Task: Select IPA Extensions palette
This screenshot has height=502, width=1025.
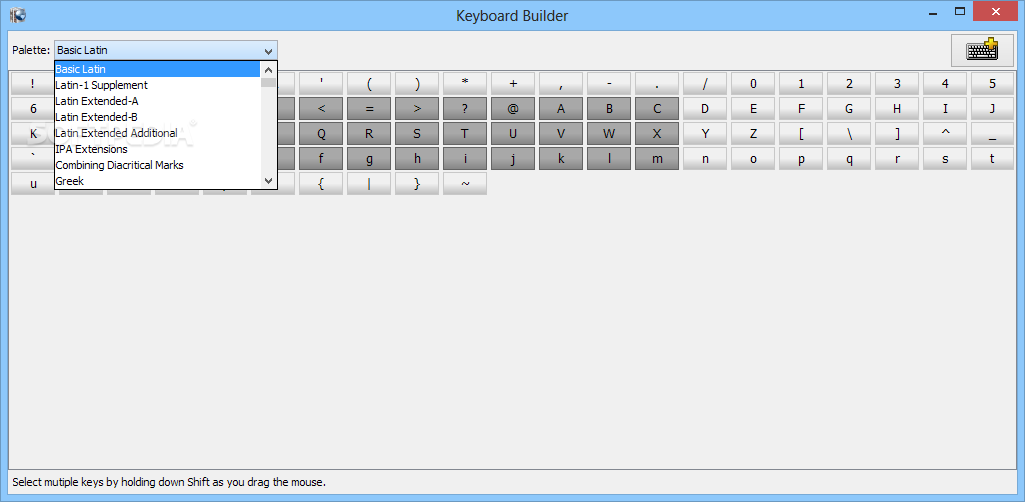Action: [x=158, y=149]
